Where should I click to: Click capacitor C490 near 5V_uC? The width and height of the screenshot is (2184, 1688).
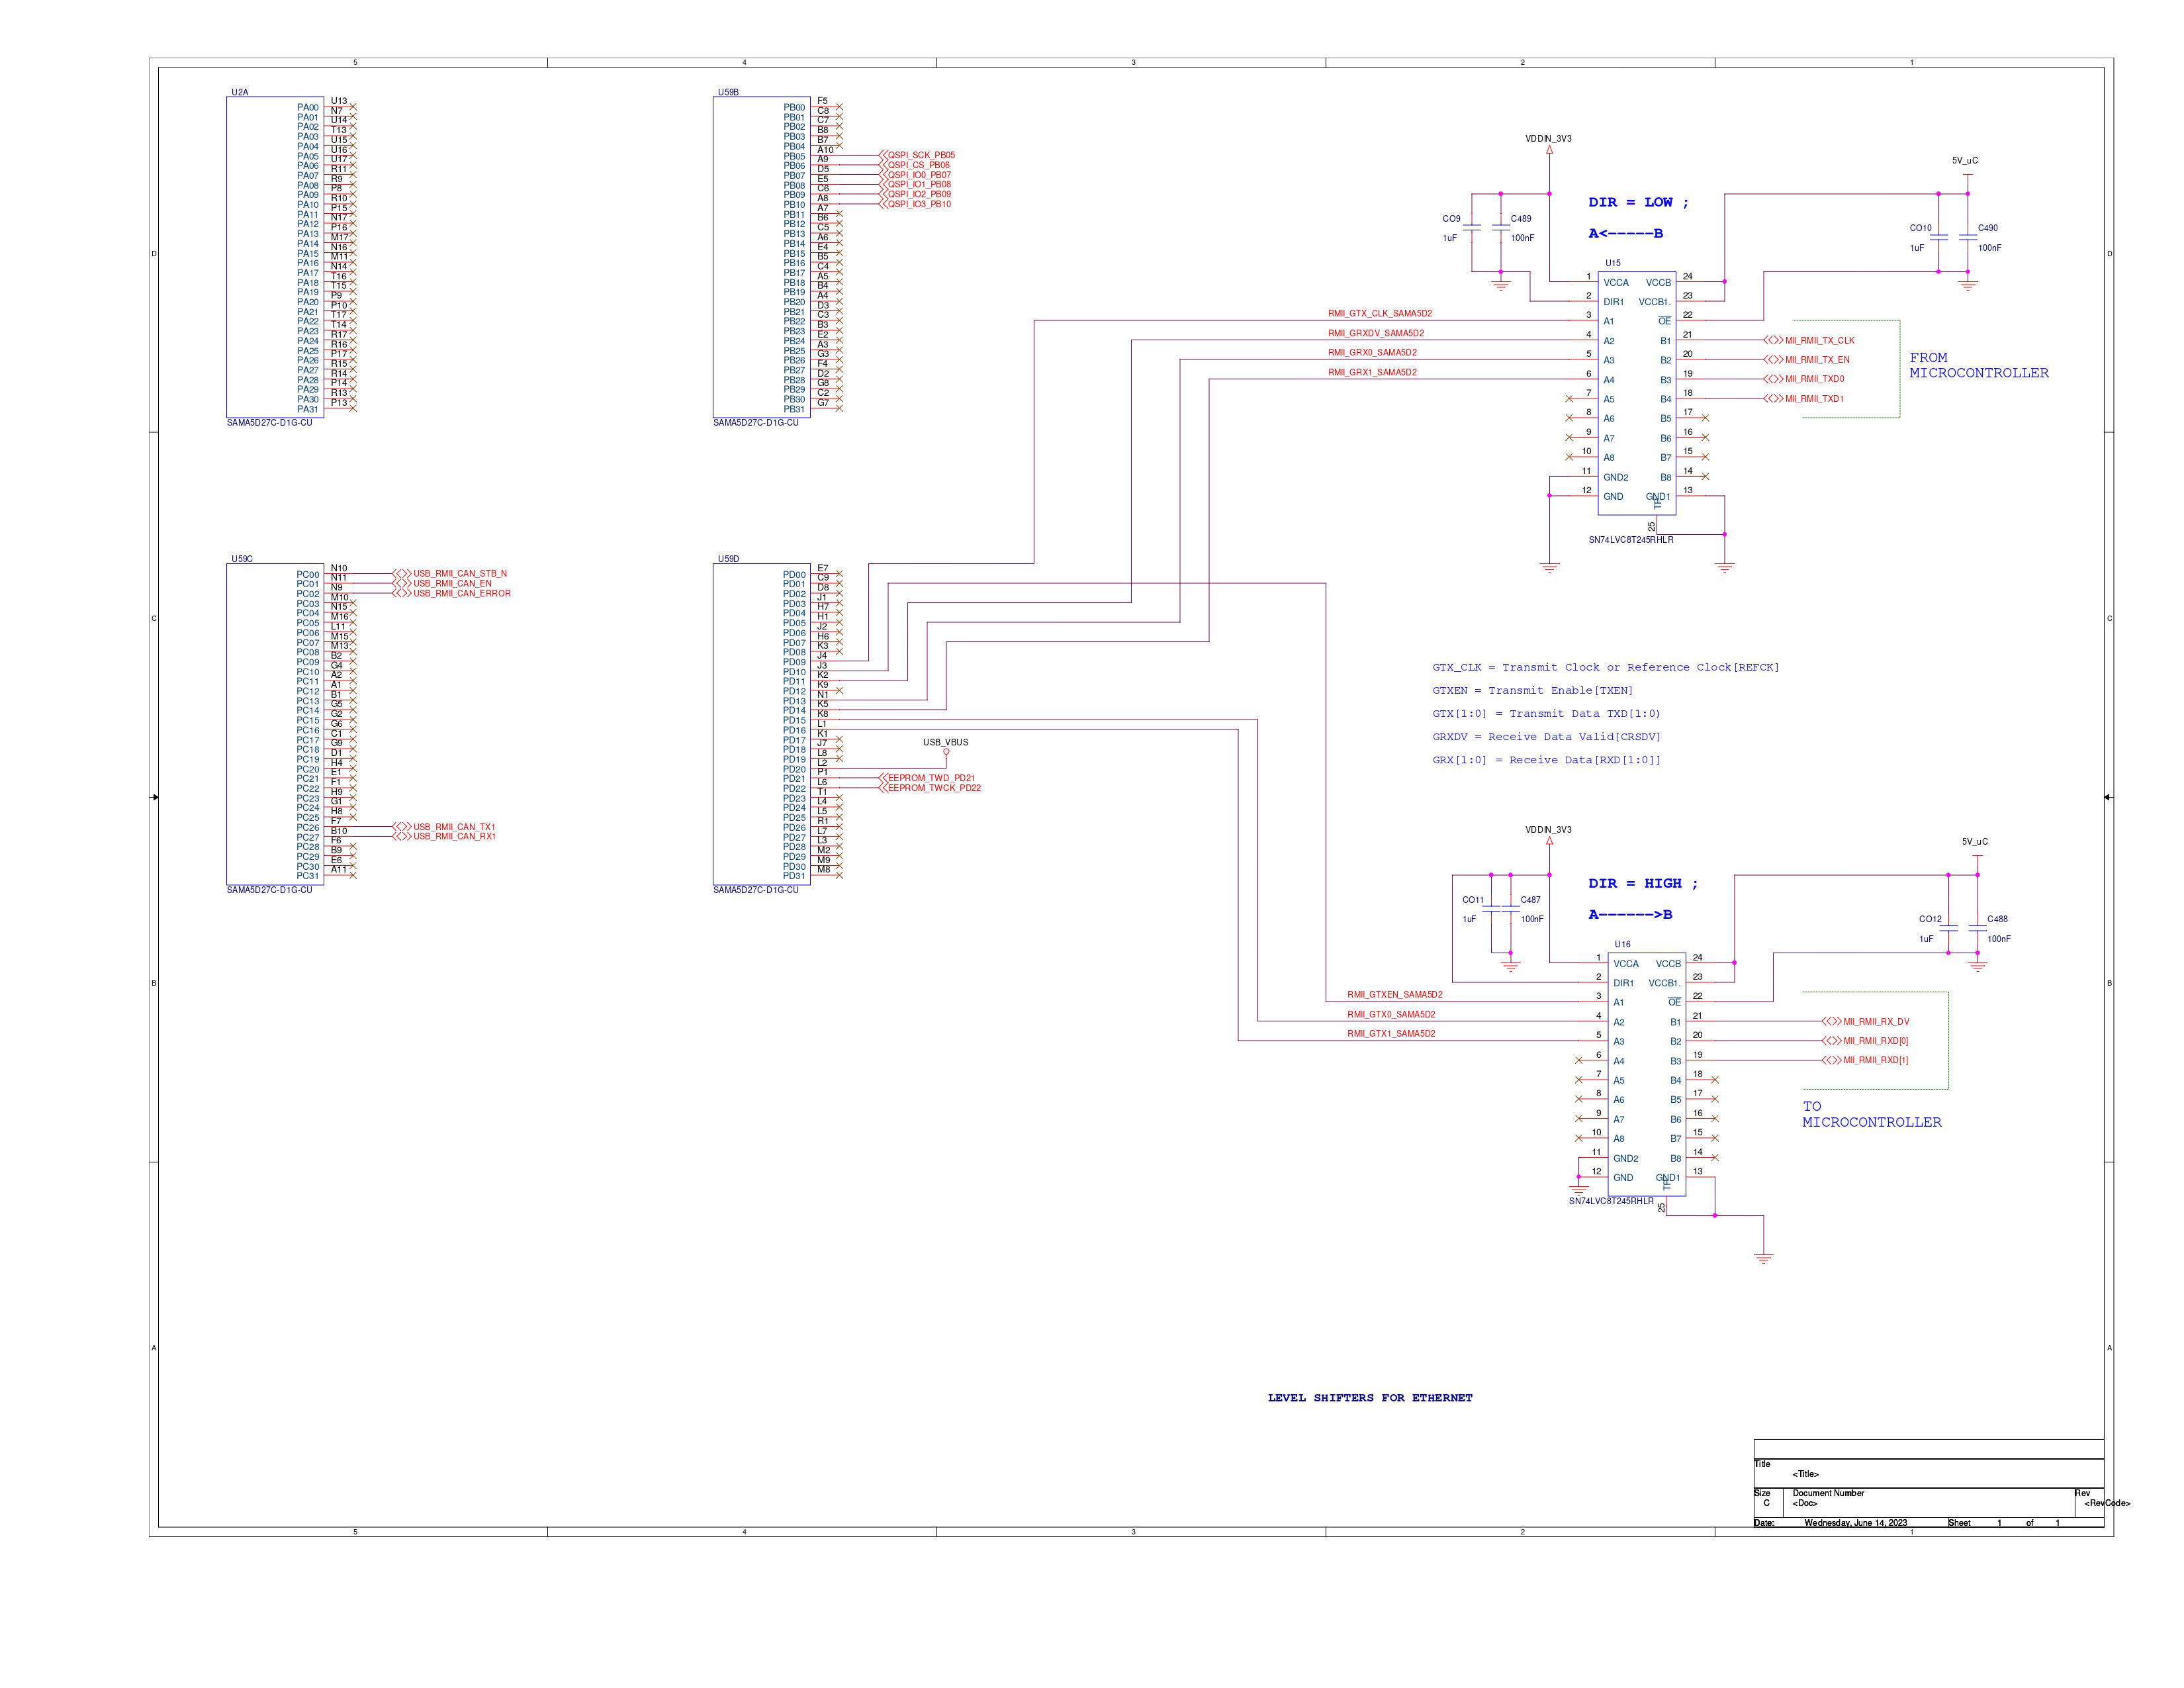[1967, 238]
